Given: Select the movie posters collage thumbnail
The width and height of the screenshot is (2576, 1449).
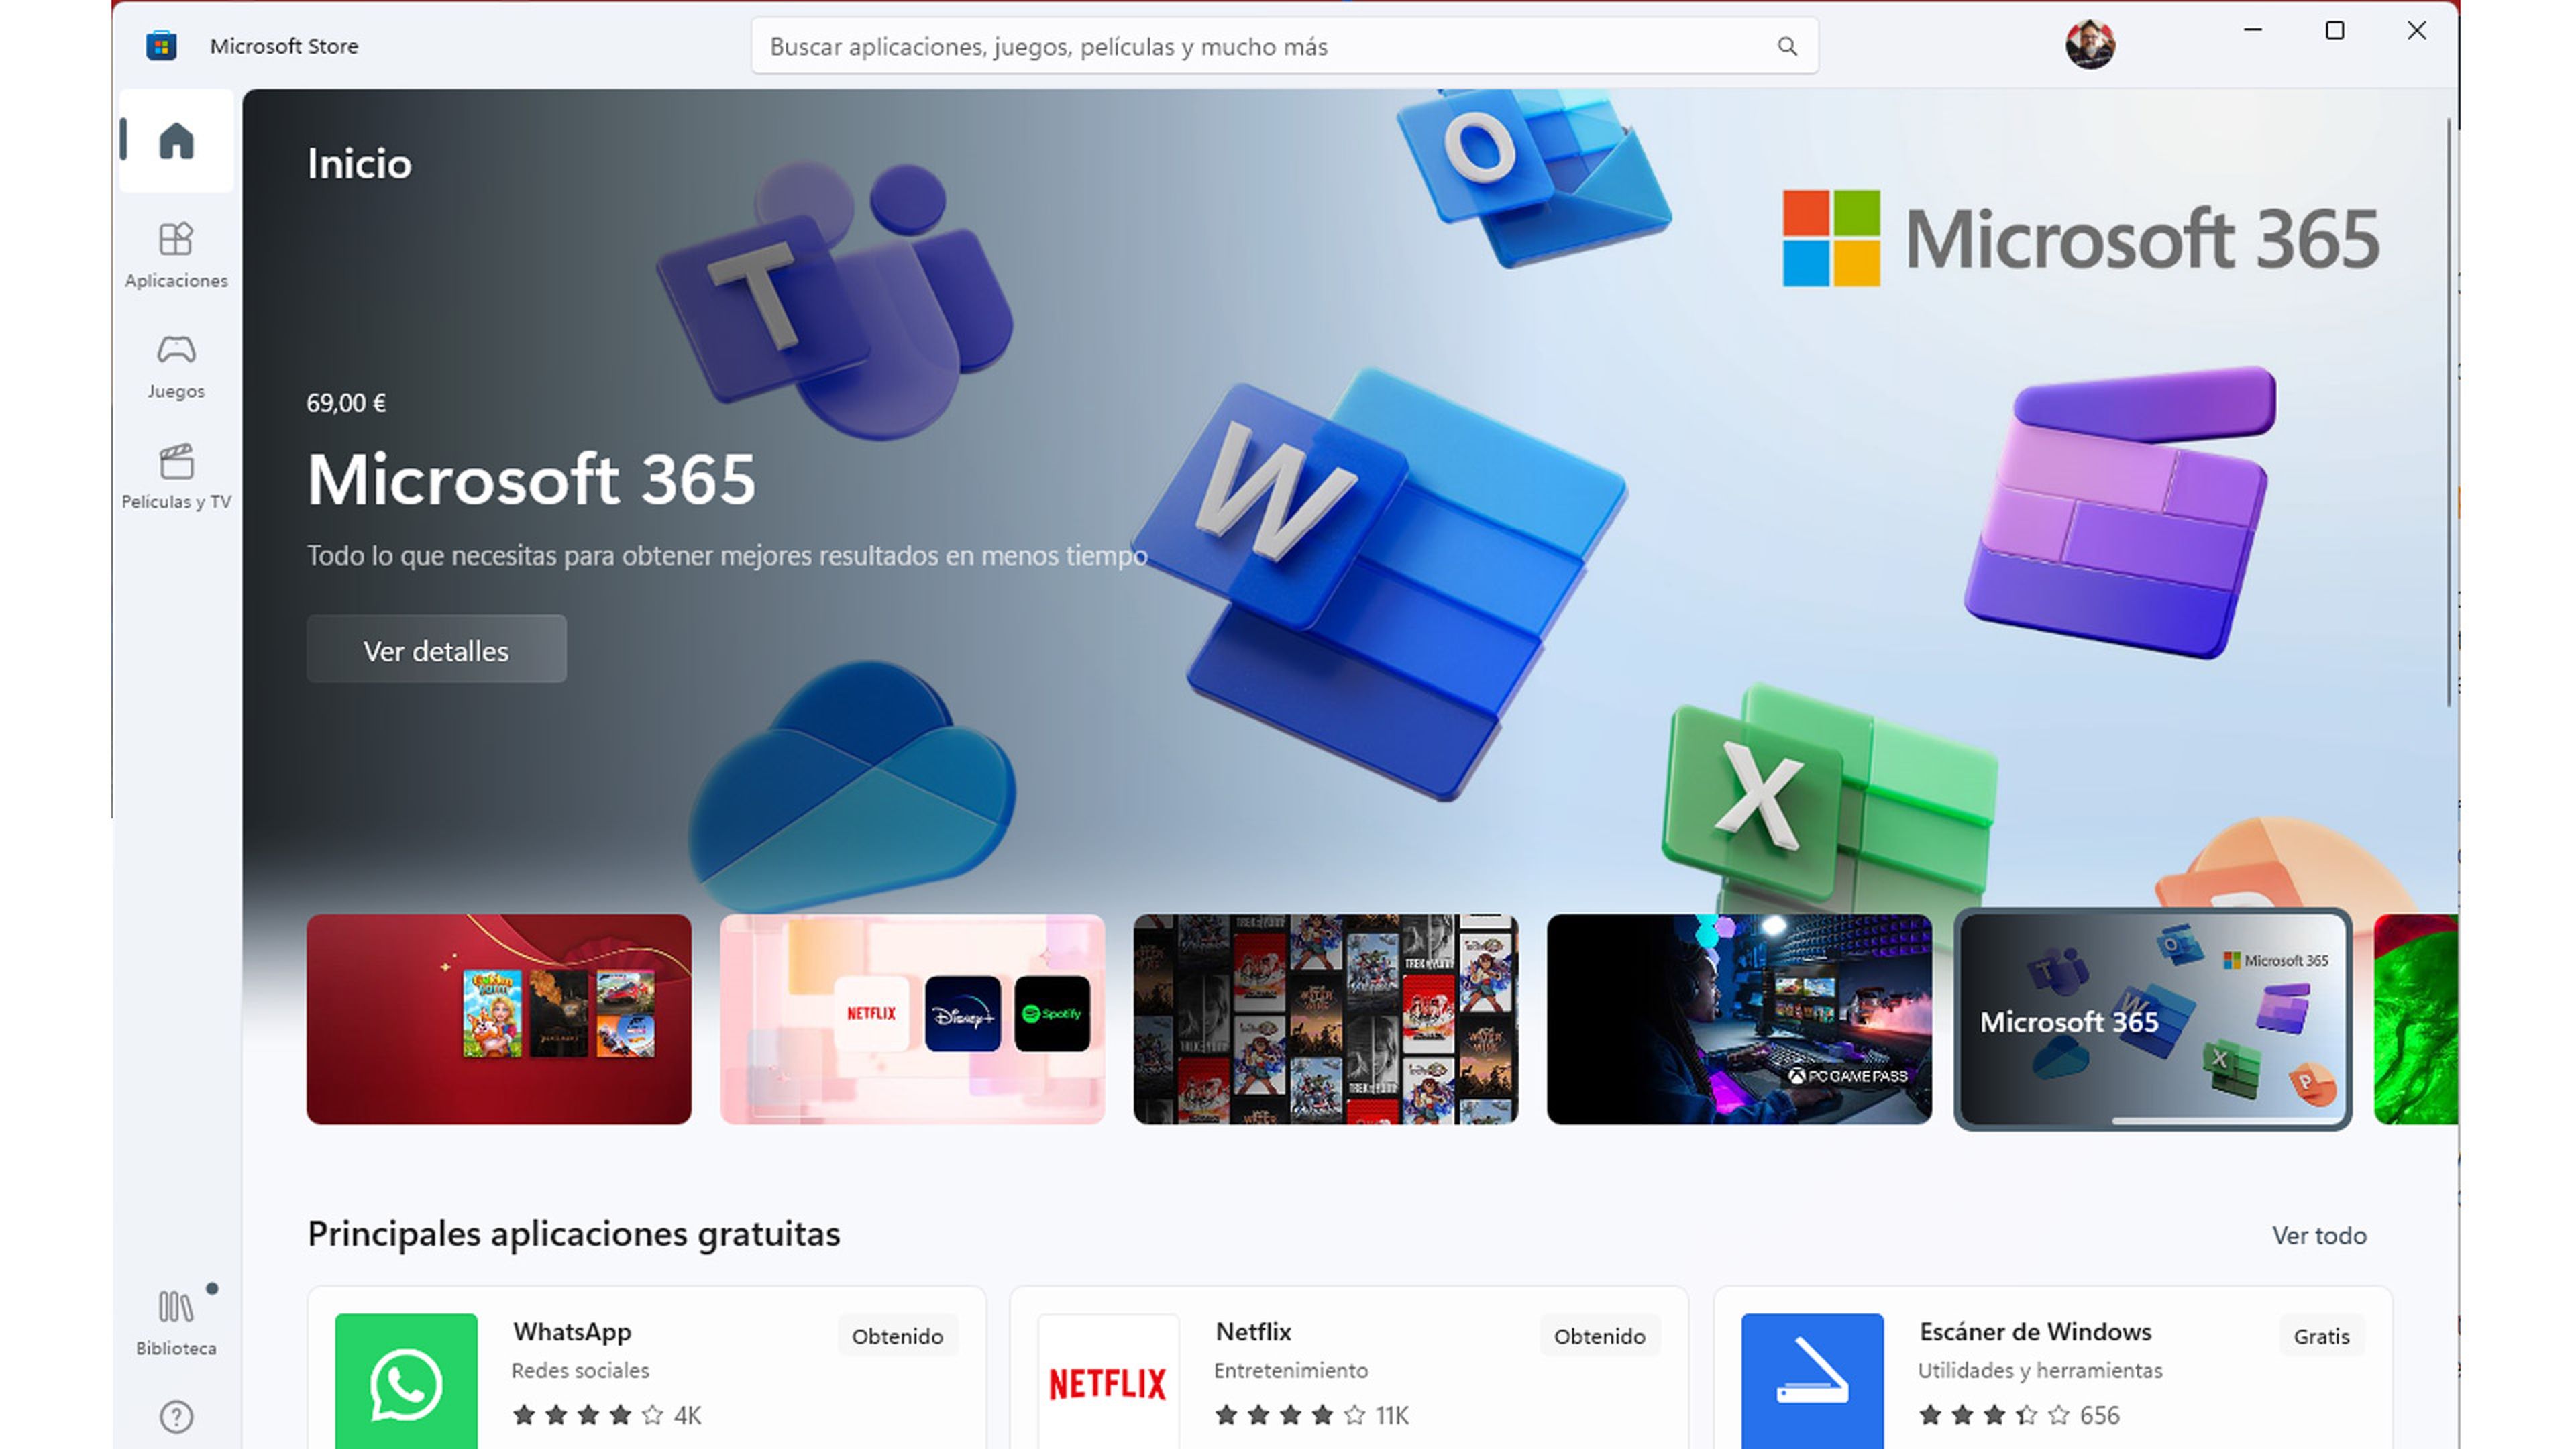Looking at the screenshot, I should coord(1326,1019).
